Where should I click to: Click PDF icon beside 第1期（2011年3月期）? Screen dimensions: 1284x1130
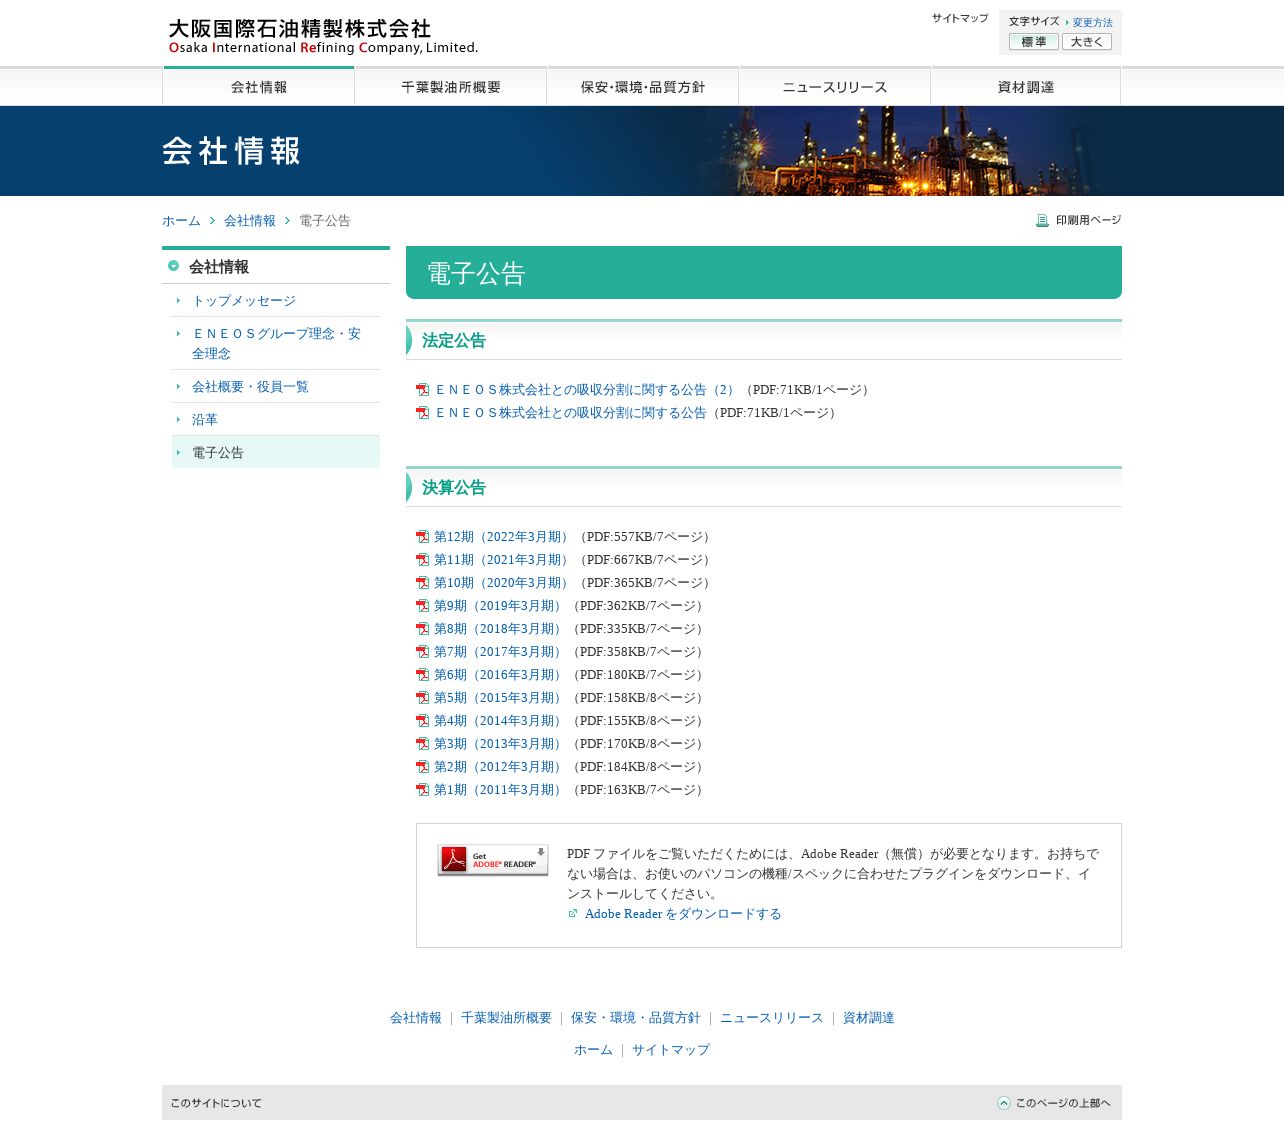422,790
